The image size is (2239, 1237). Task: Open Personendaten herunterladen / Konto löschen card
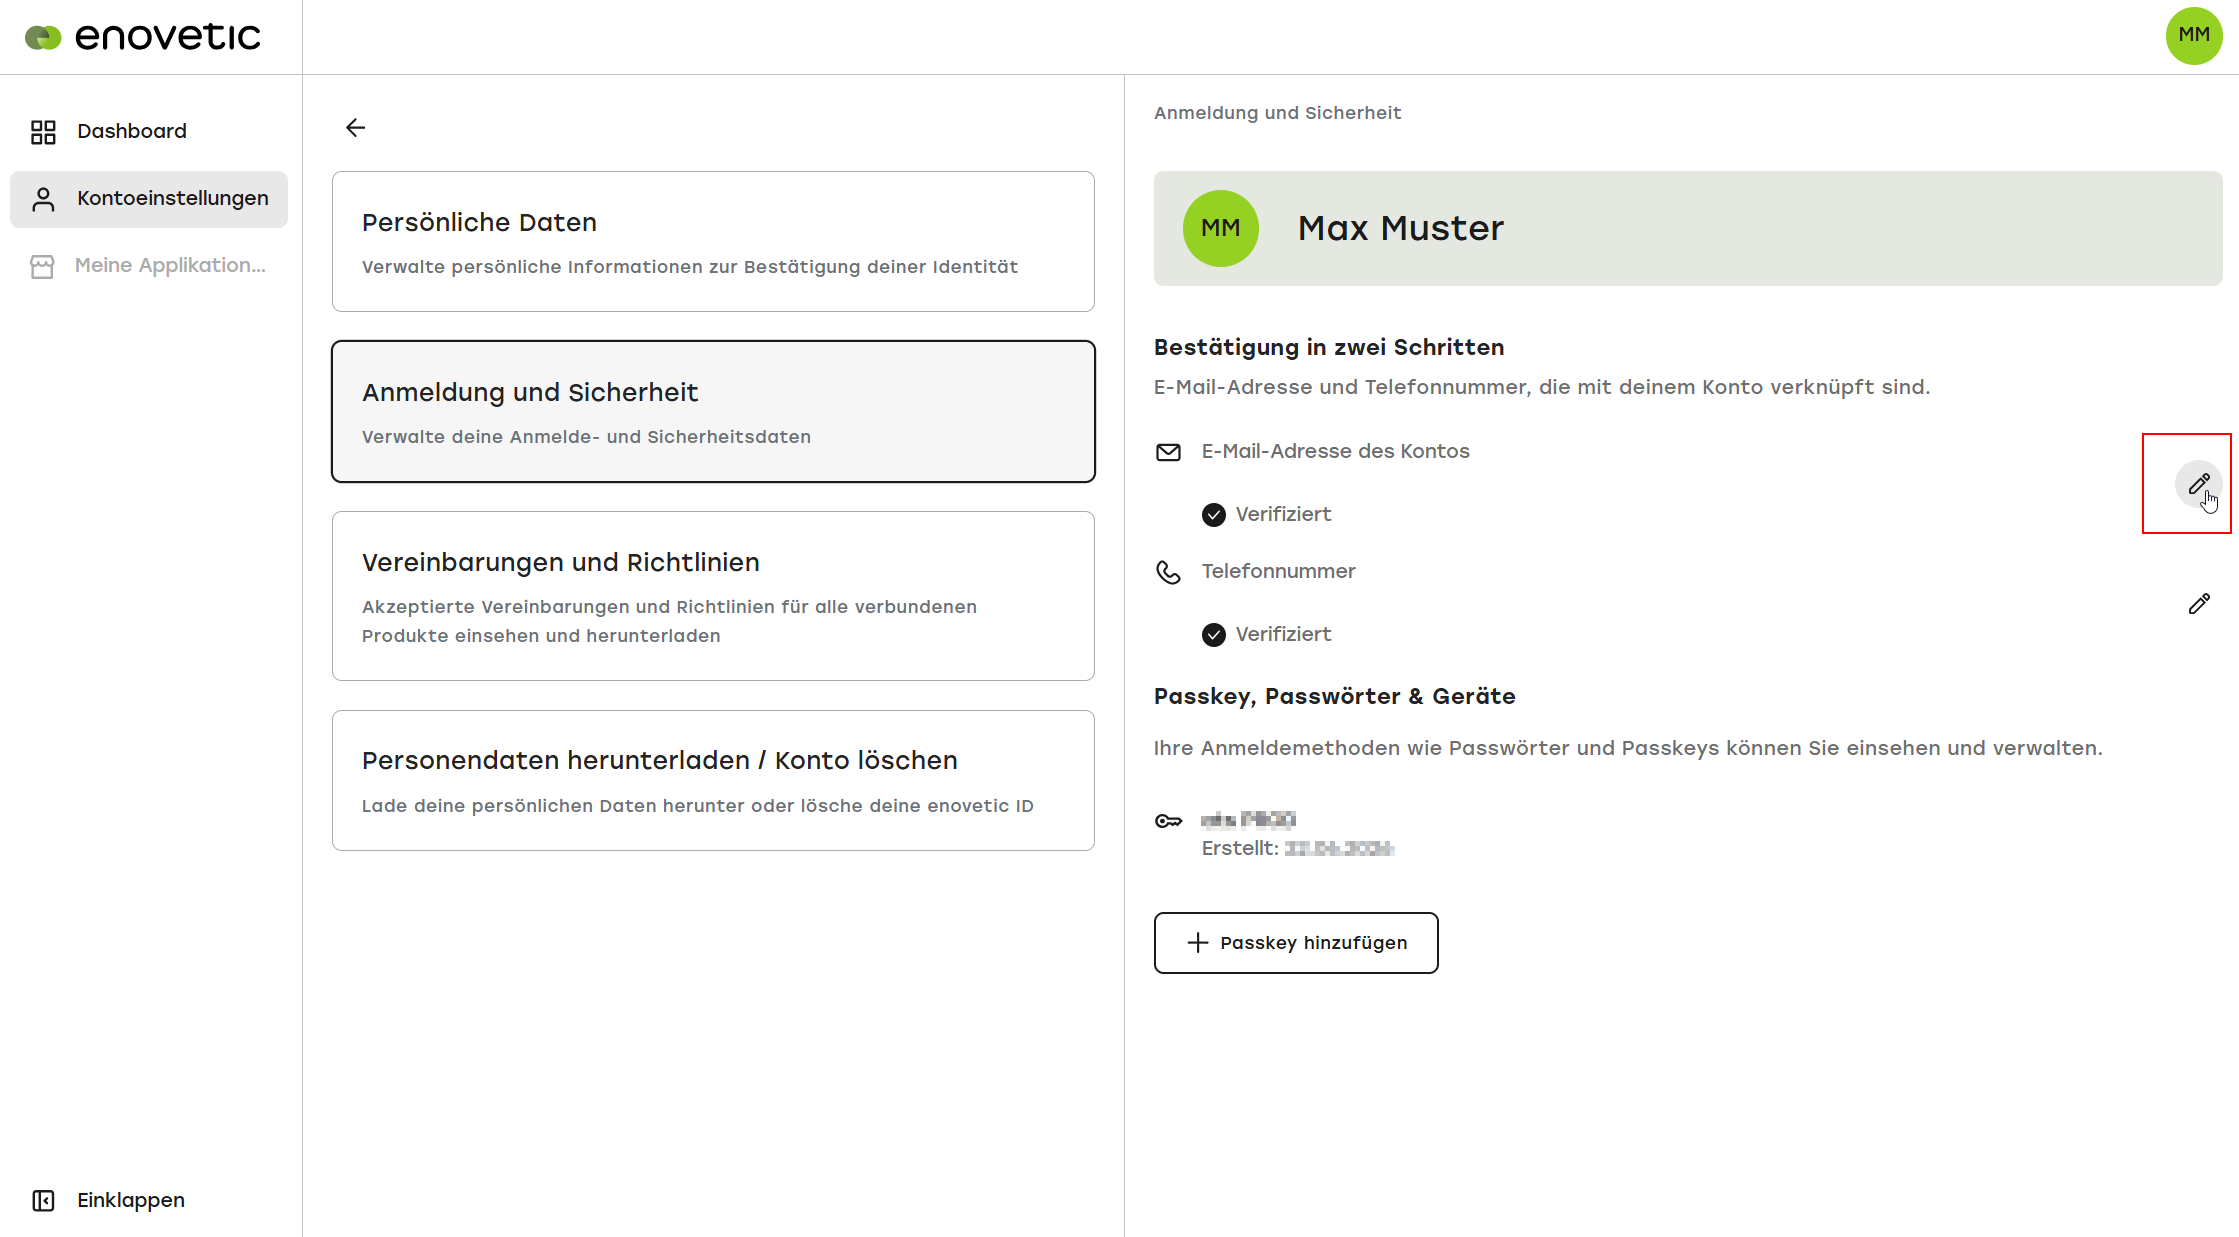point(713,781)
